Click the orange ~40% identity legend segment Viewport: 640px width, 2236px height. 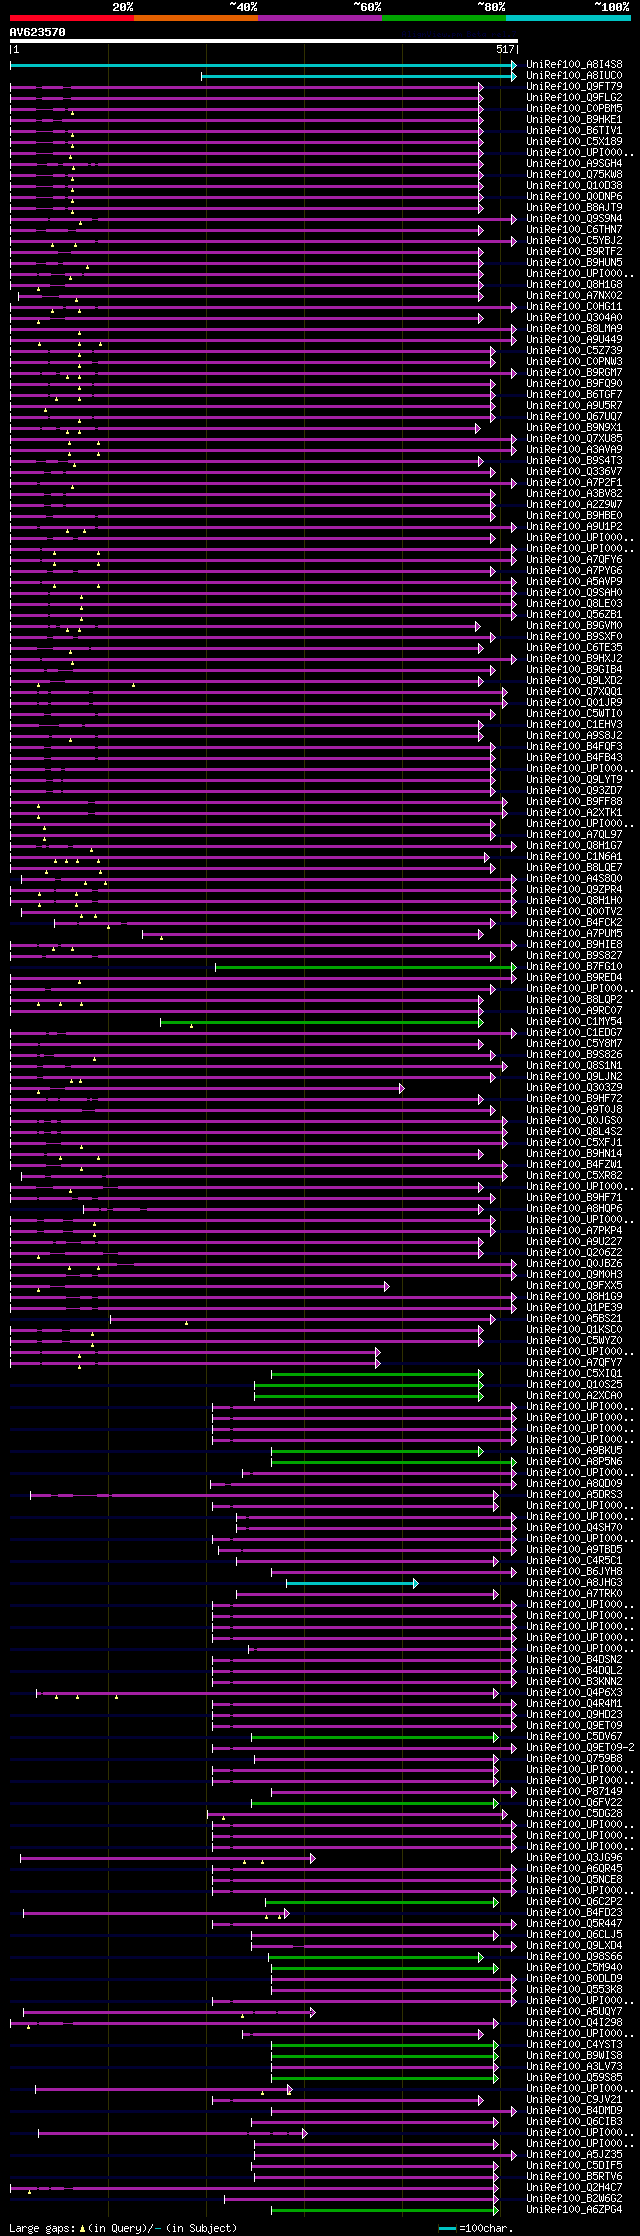(x=196, y=17)
